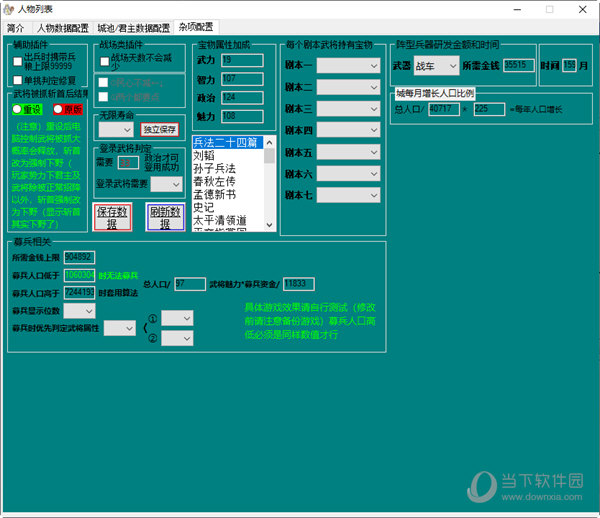Click the 保存数据 button
Image resolution: width=600 pixels, height=518 pixels.
pos(112,217)
